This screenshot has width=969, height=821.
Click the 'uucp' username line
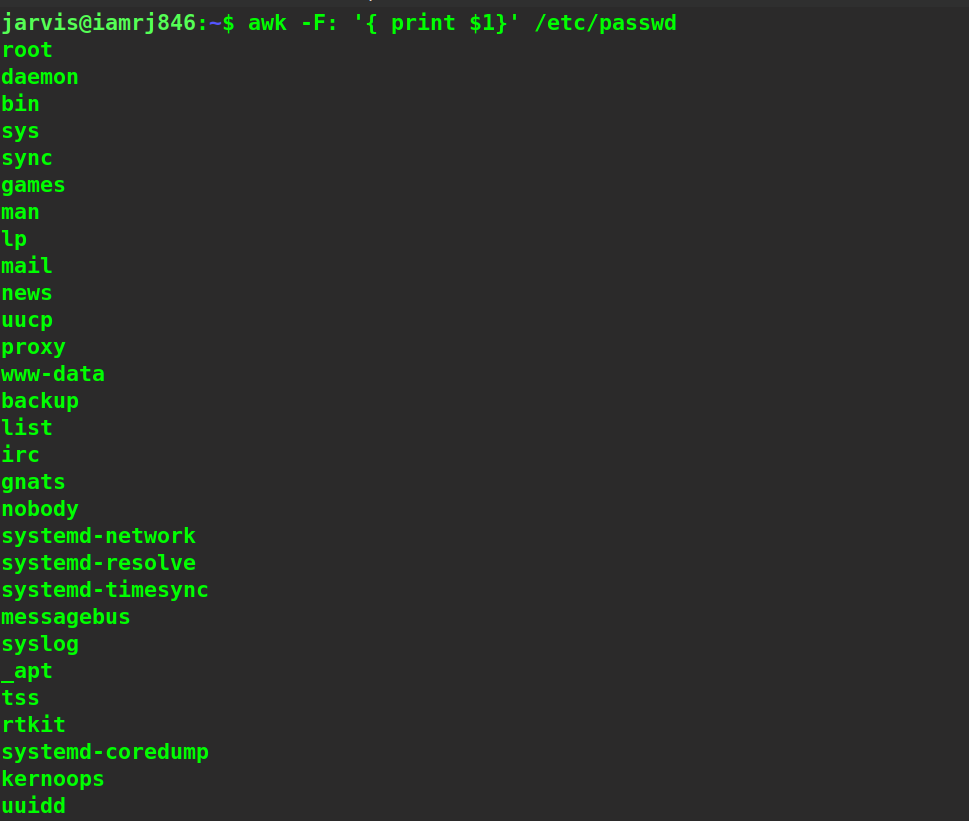coord(27,320)
